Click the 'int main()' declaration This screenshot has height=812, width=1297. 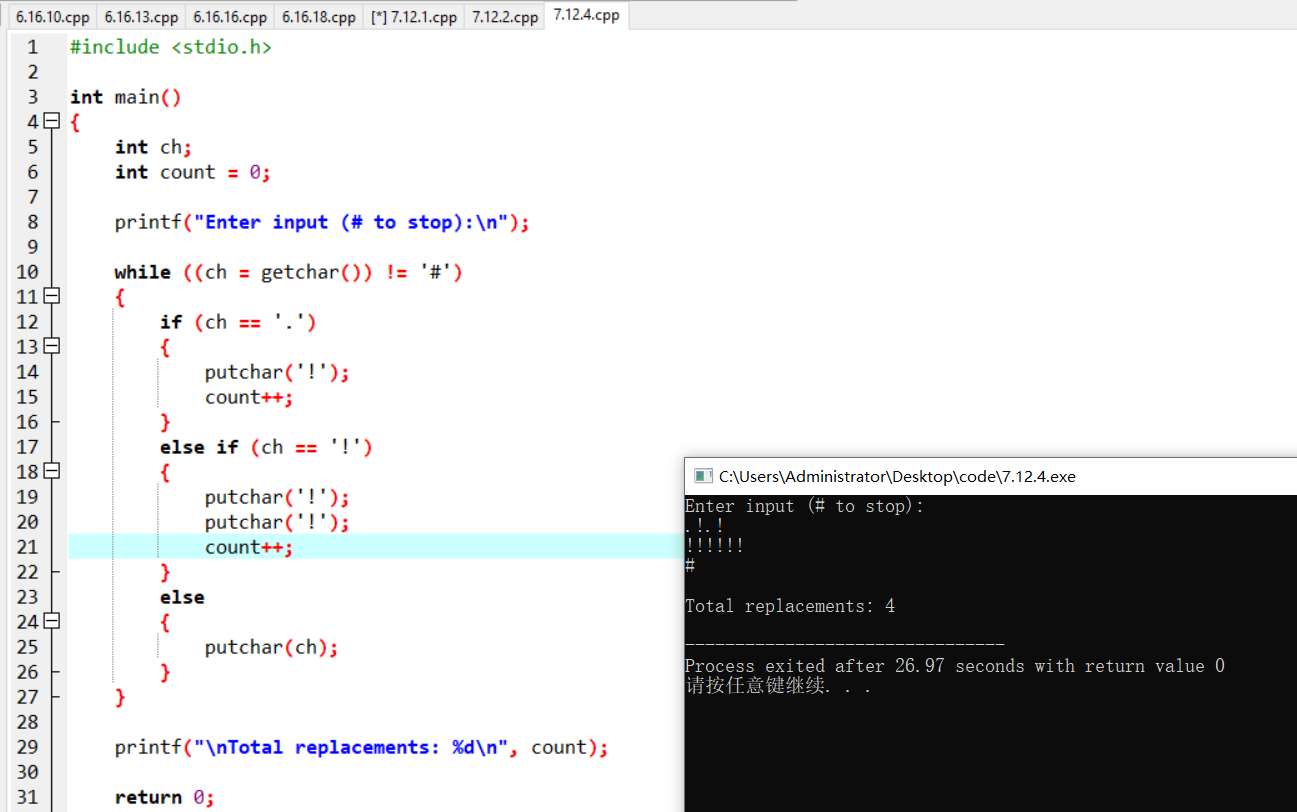pos(126,97)
